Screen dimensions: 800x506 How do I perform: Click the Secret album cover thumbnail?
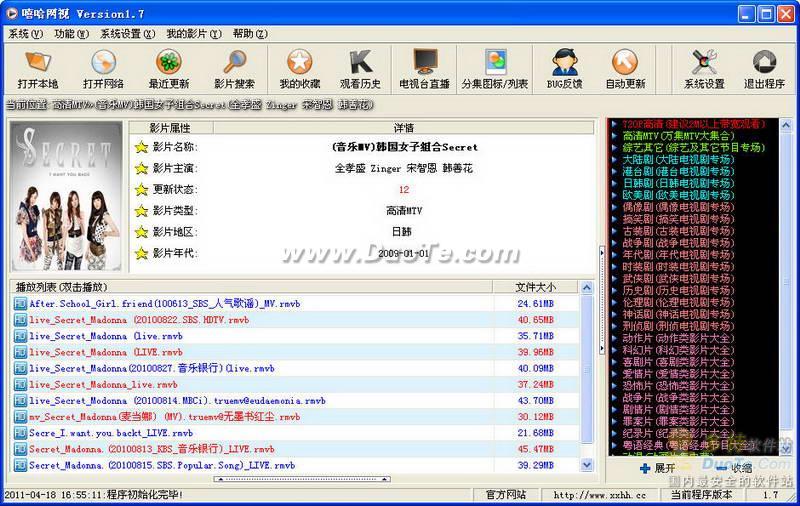coord(66,196)
